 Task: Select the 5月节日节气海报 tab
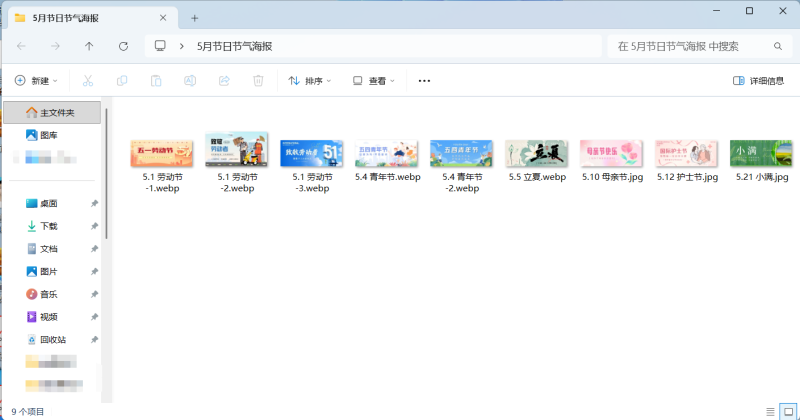coord(92,18)
